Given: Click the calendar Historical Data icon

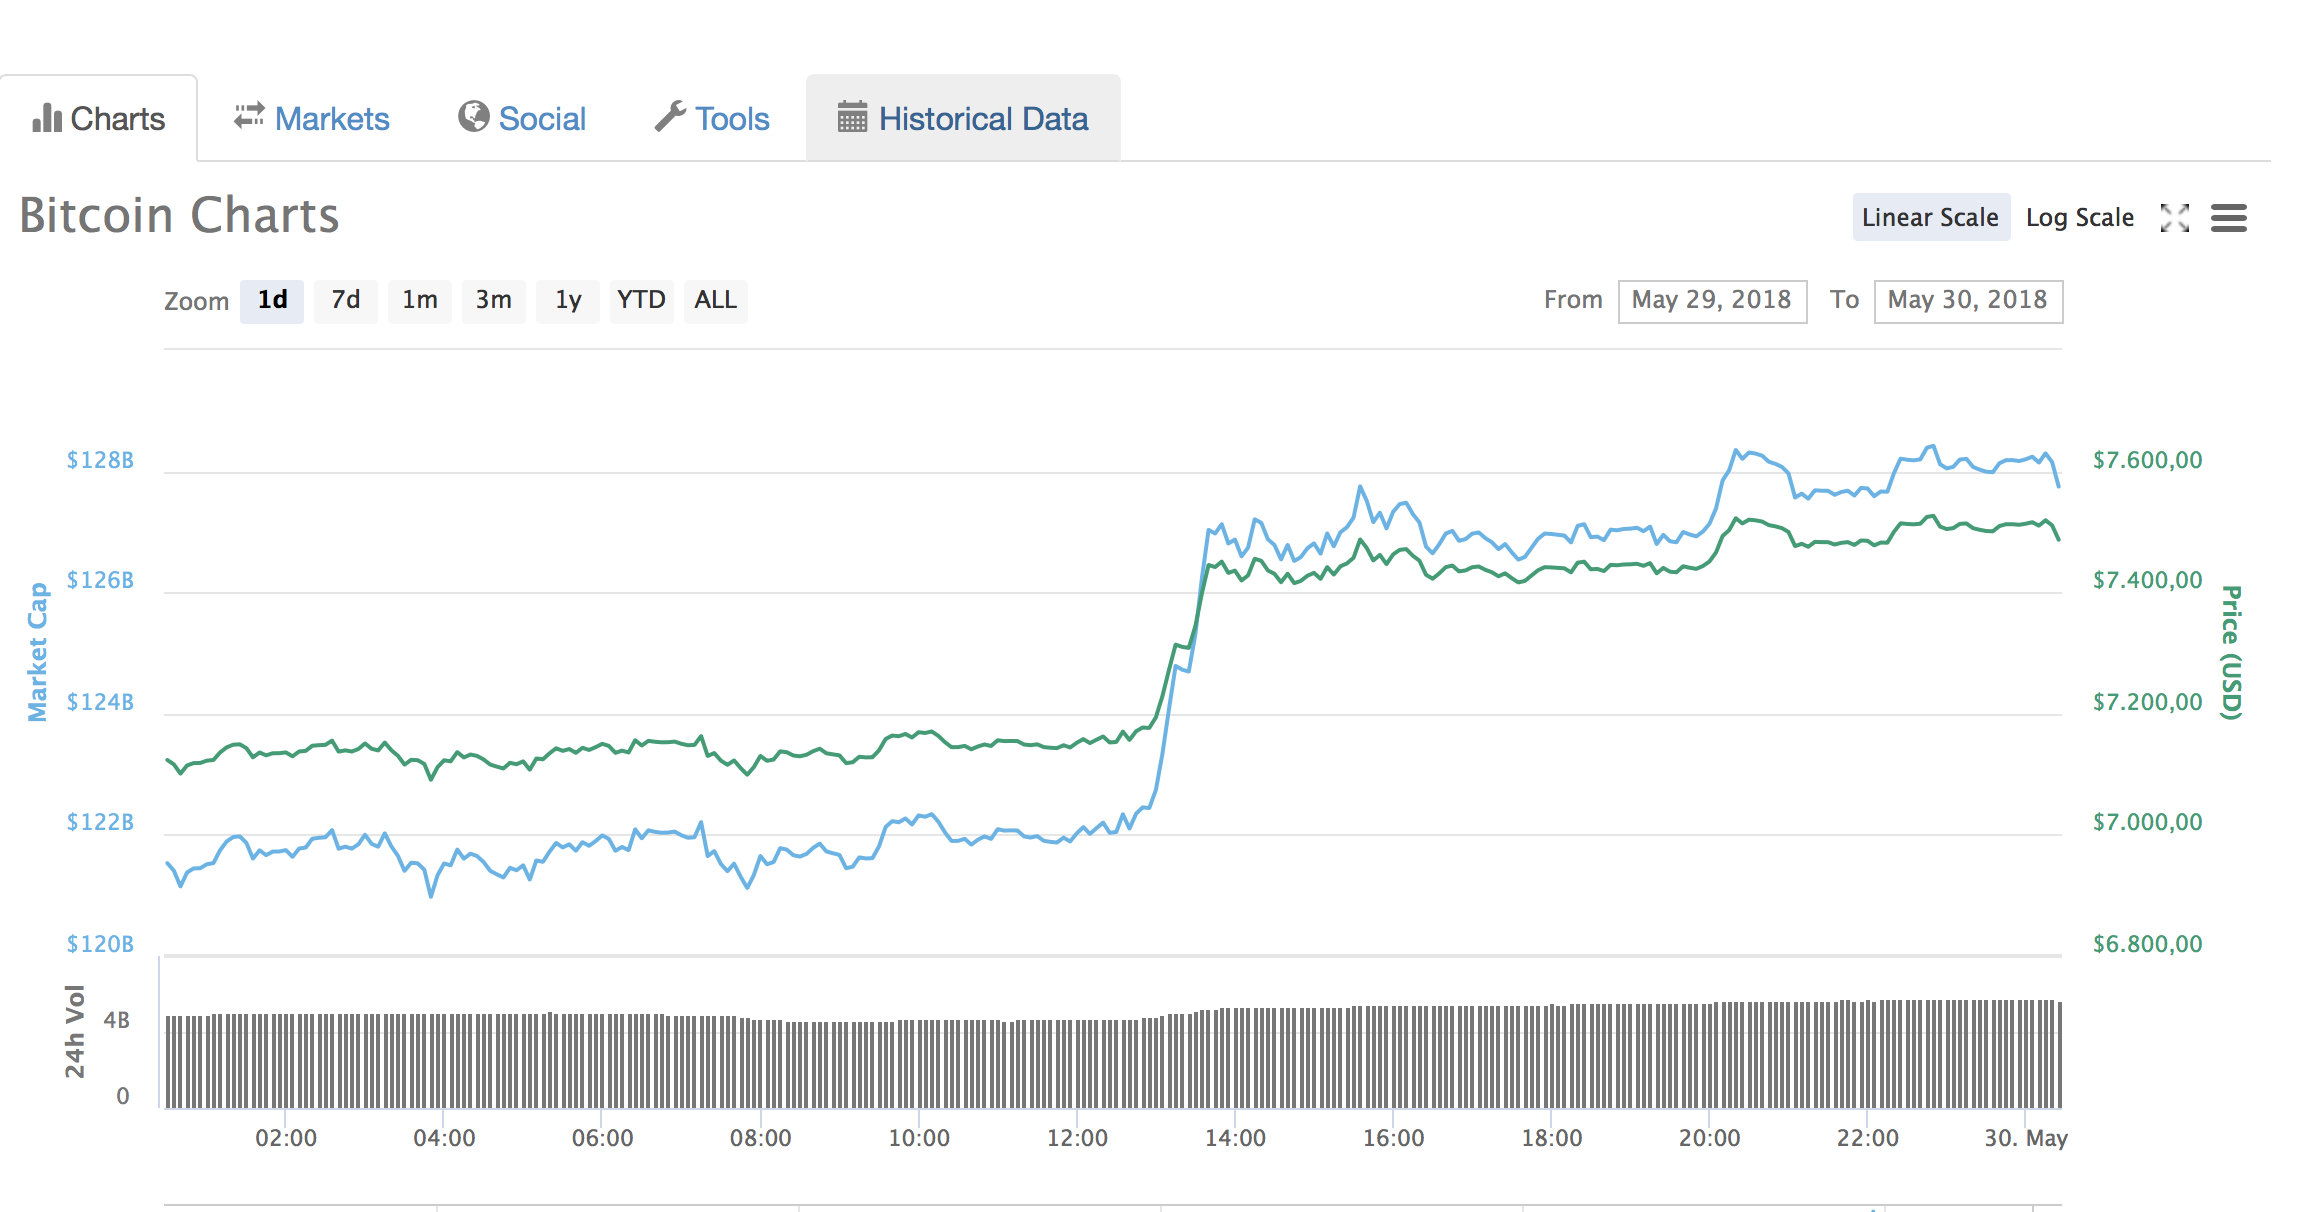Looking at the screenshot, I should click(852, 117).
